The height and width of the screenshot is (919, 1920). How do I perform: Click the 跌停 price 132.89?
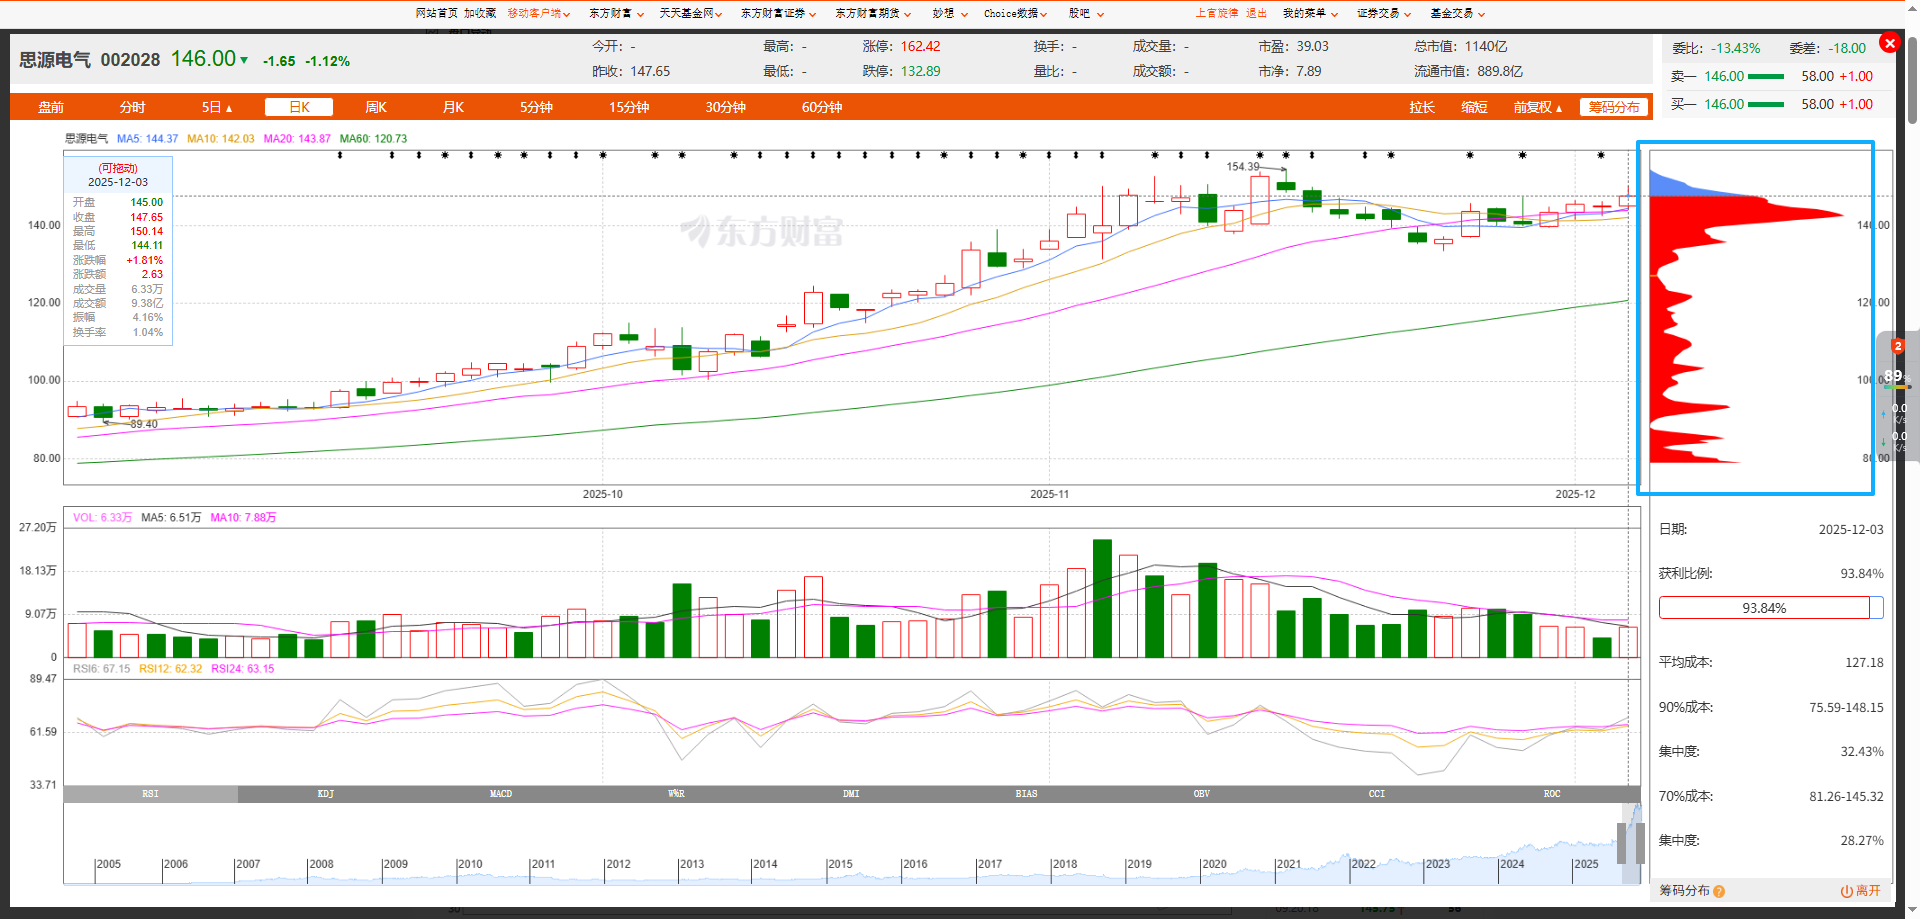click(920, 71)
